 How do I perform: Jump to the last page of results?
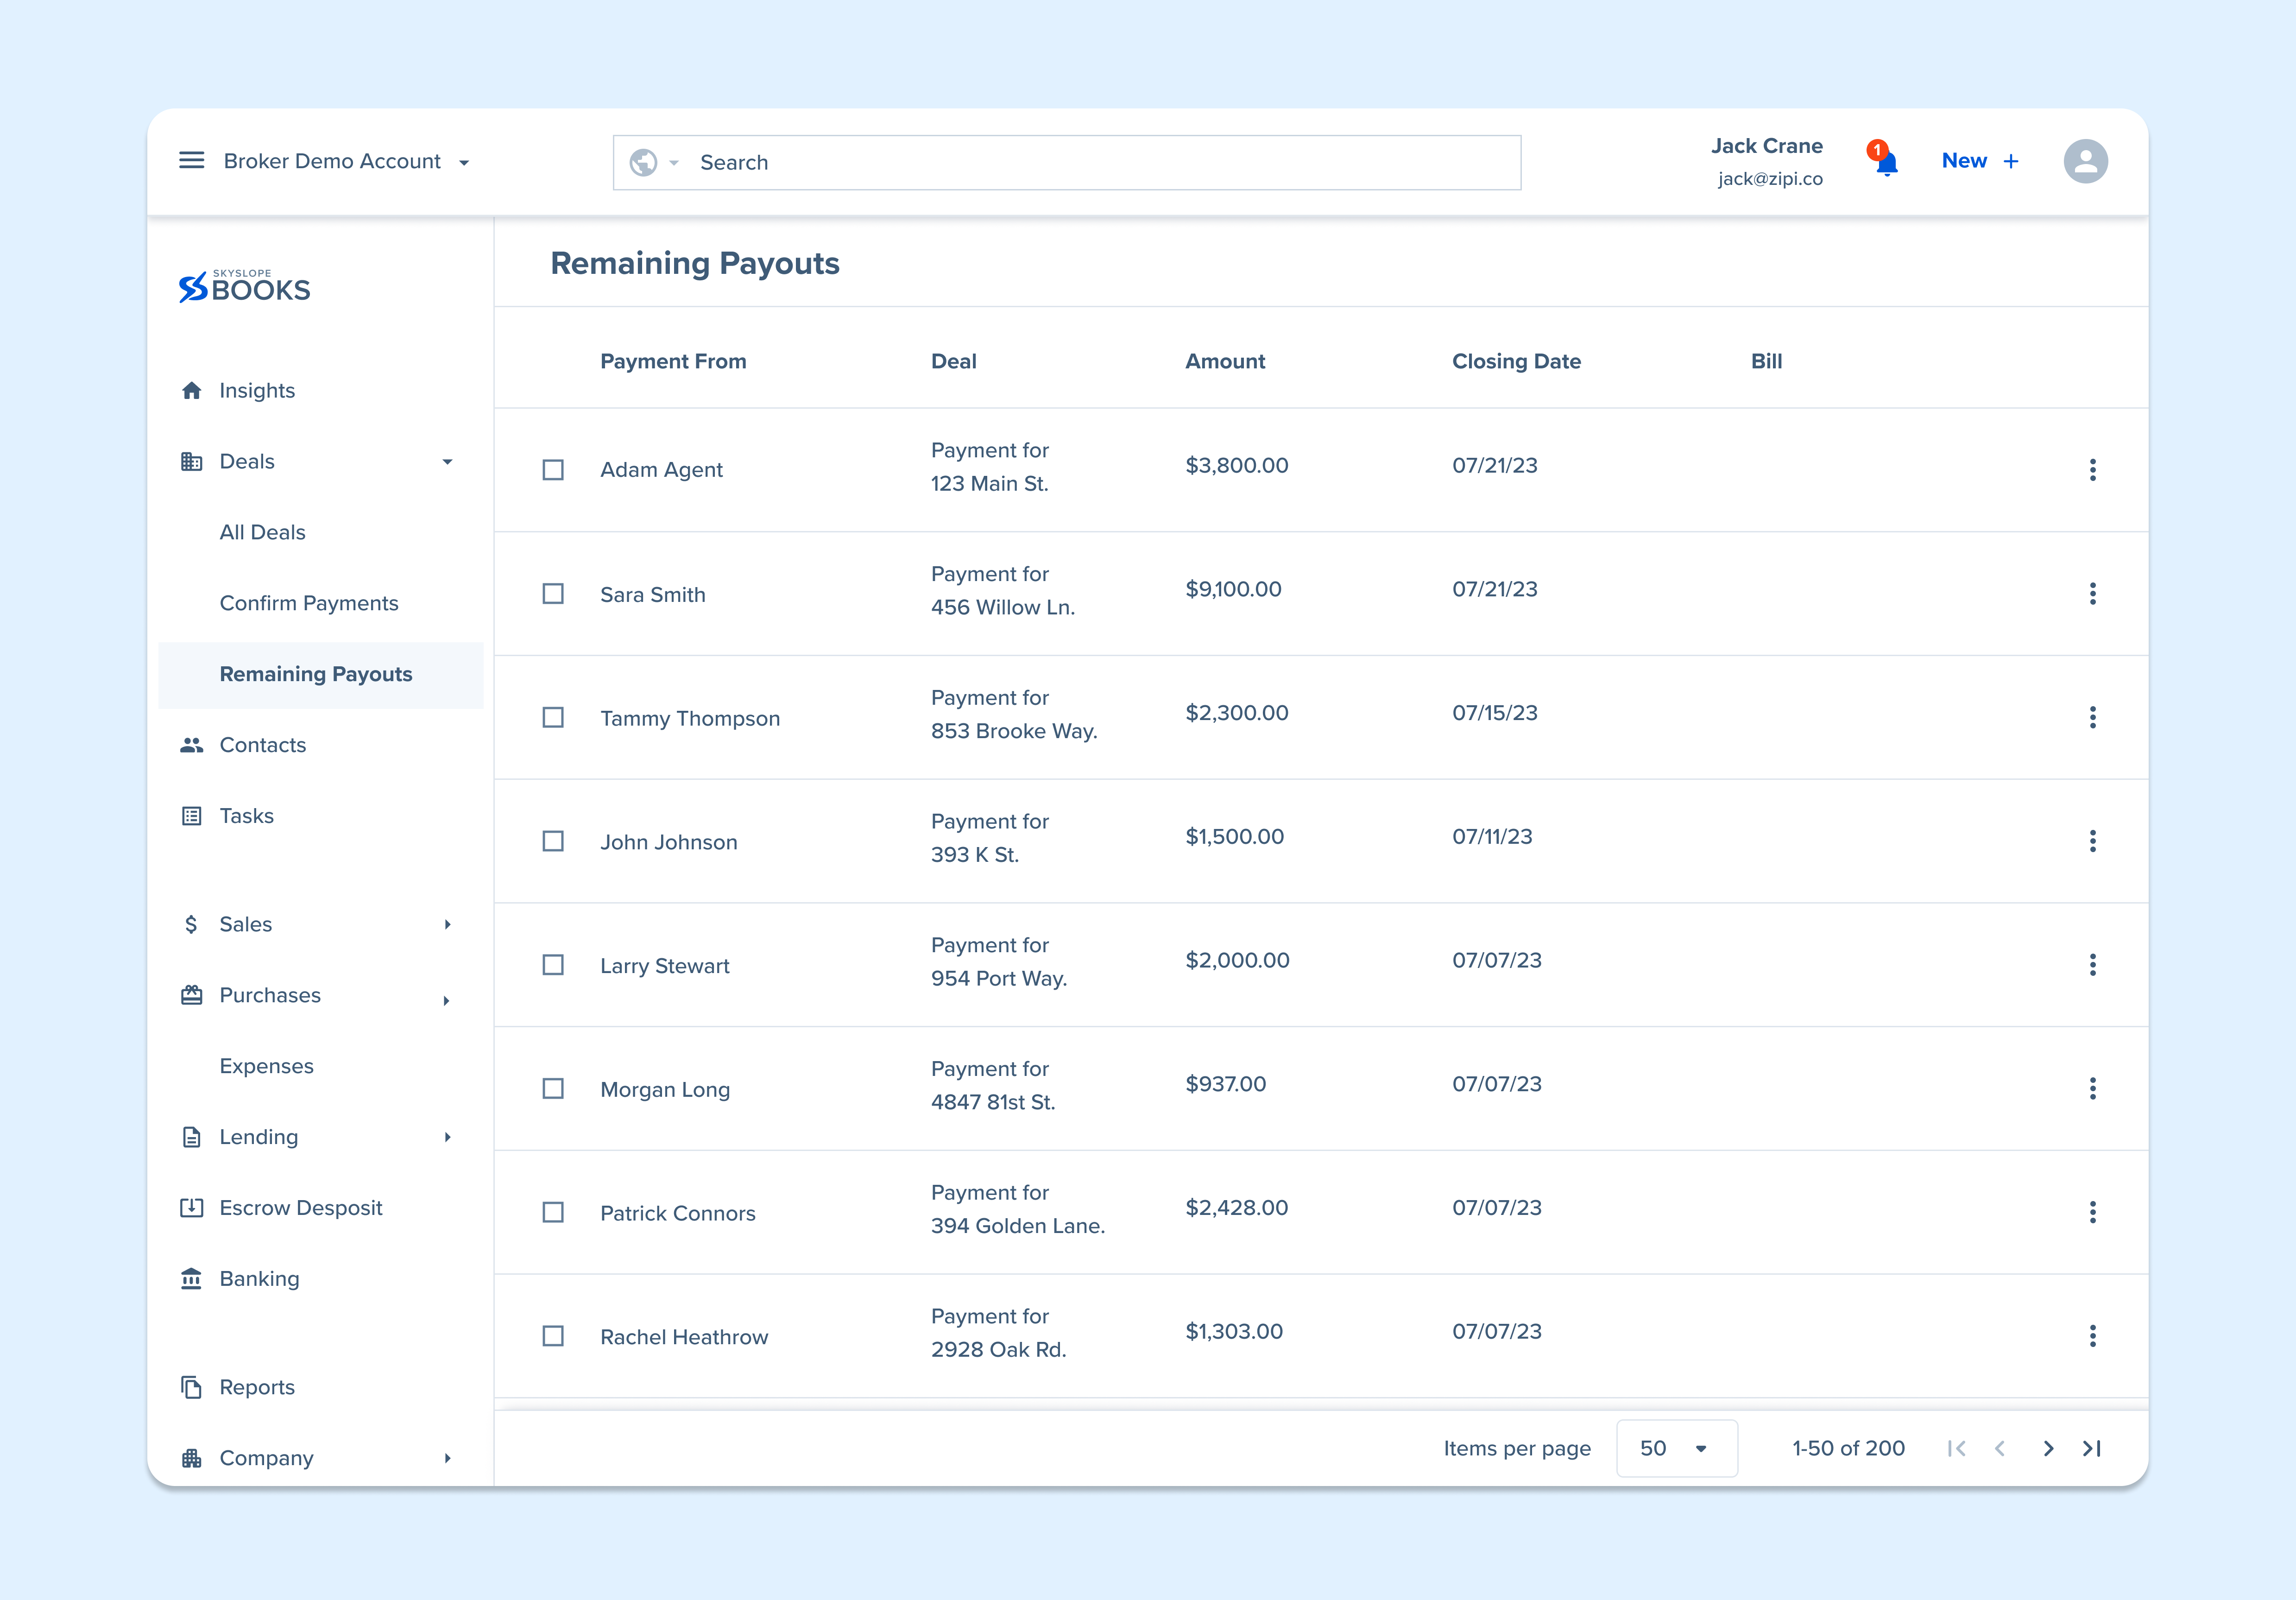(x=2092, y=1449)
